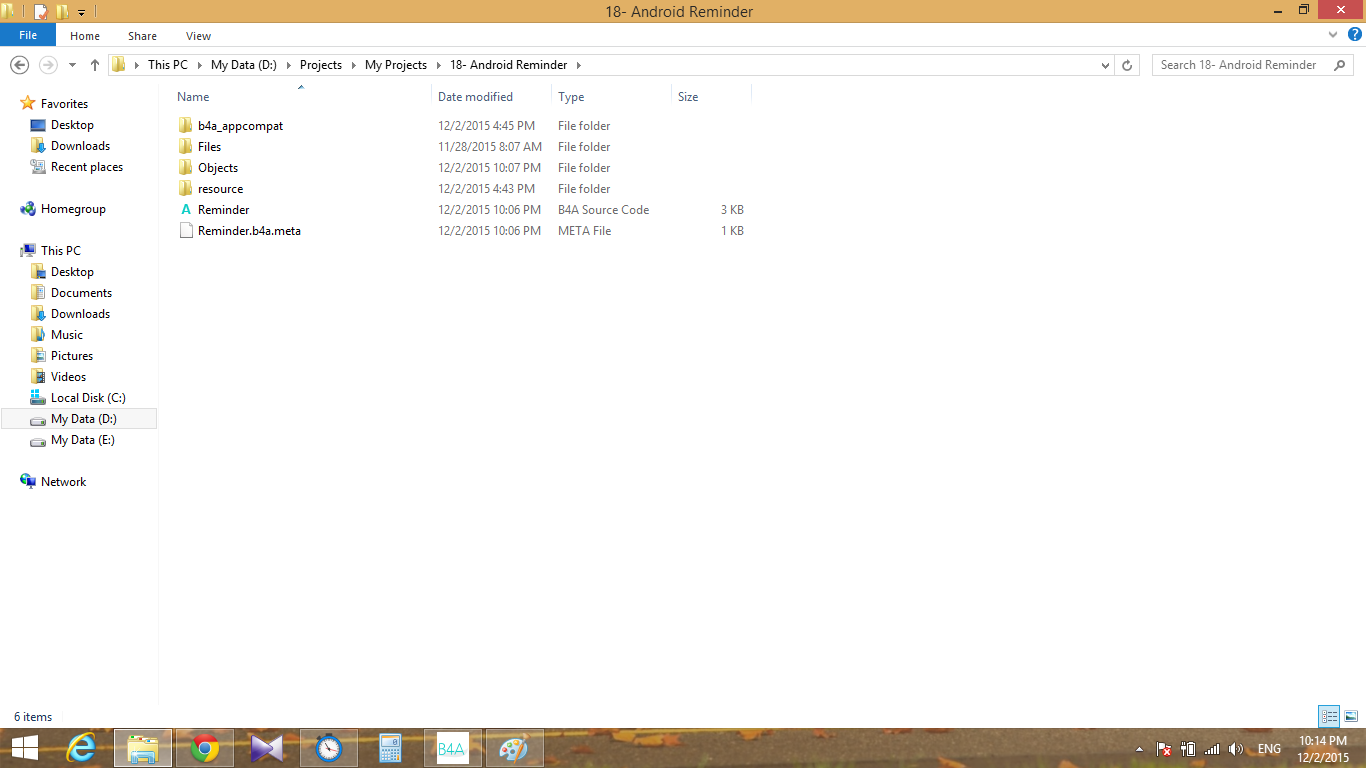The height and width of the screenshot is (768, 1366).
Task: Click the Up one level arrow
Action: (x=95, y=65)
